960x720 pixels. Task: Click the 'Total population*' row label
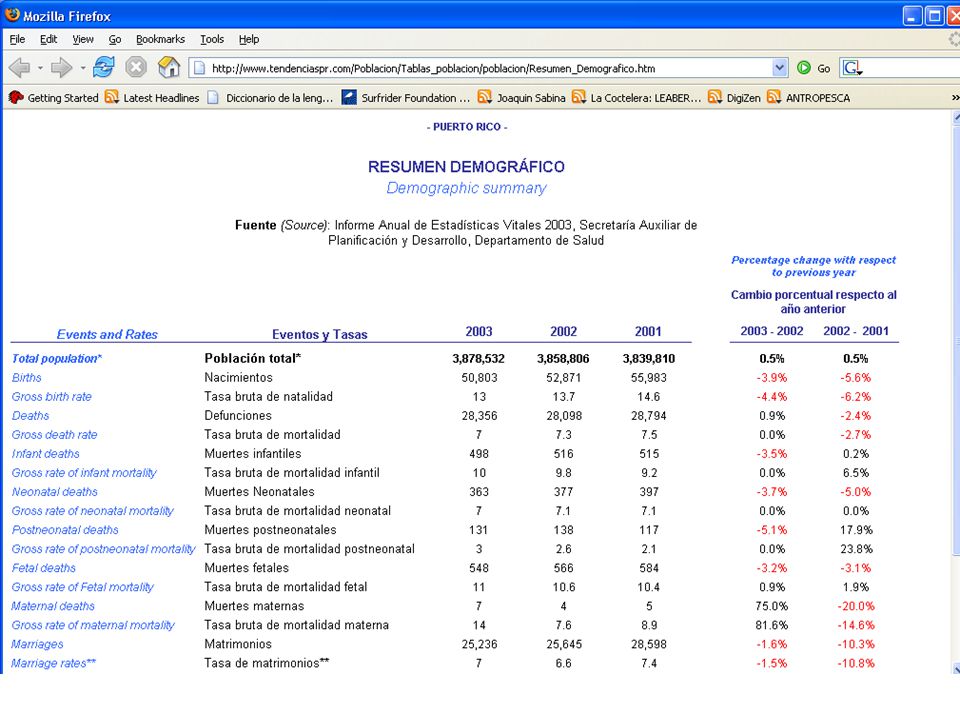[56, 359]
